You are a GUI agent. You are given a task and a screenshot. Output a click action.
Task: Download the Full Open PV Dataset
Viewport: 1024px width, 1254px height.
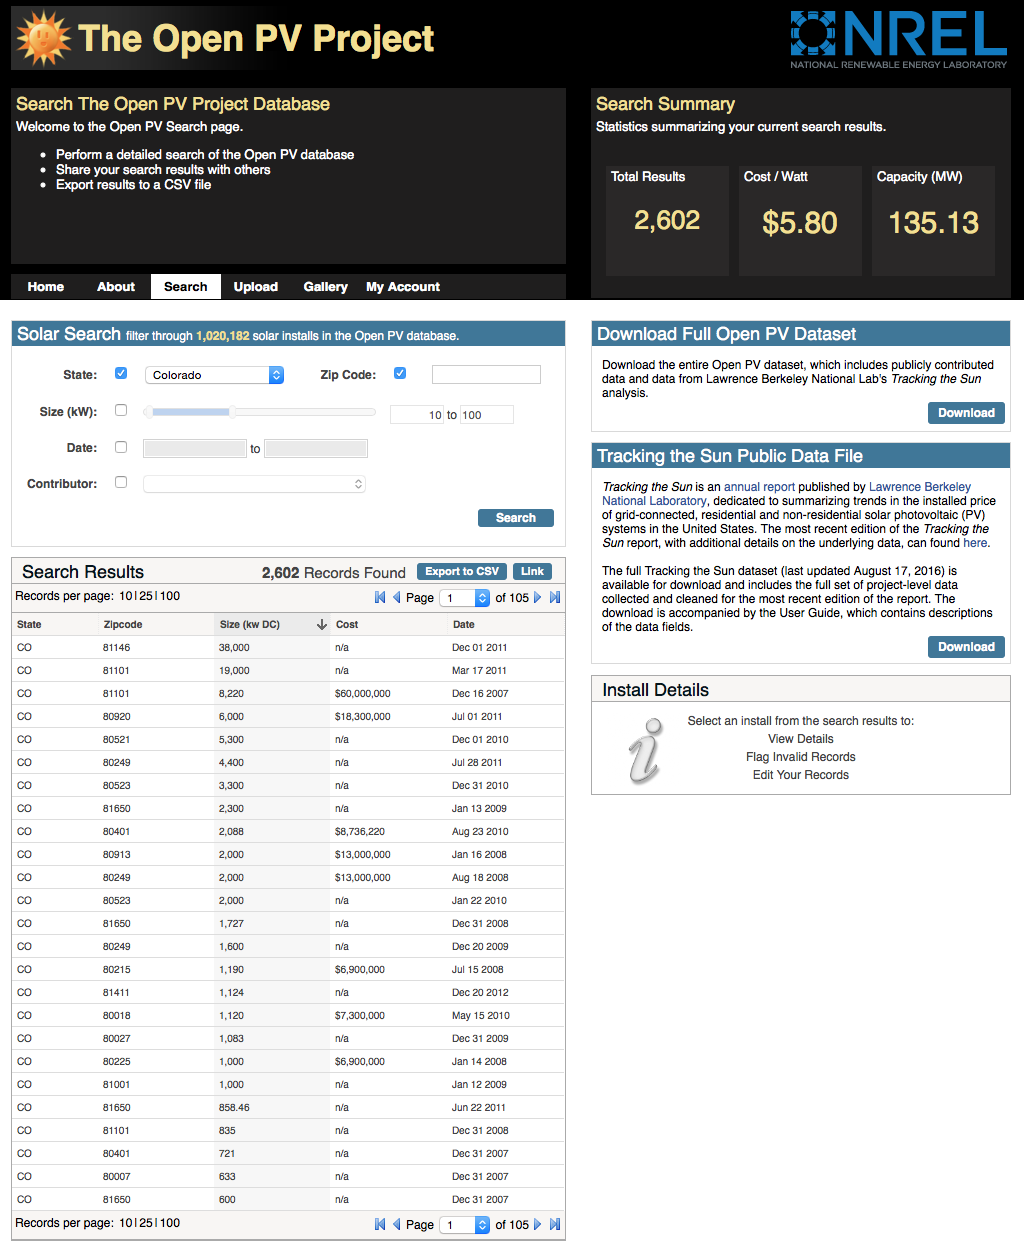coord(966,413)
